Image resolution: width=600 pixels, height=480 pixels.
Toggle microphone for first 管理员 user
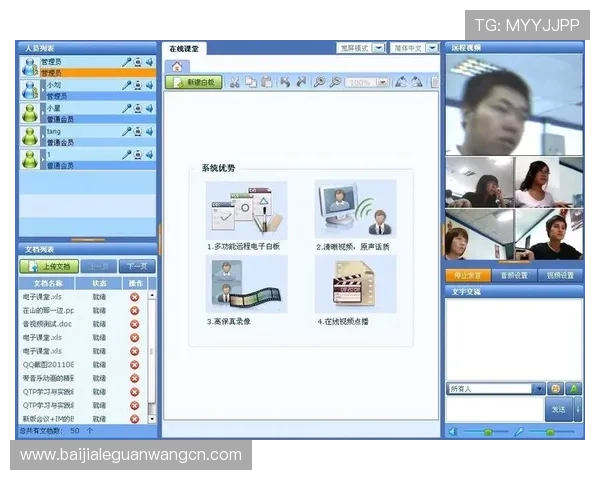click(127, 62)
